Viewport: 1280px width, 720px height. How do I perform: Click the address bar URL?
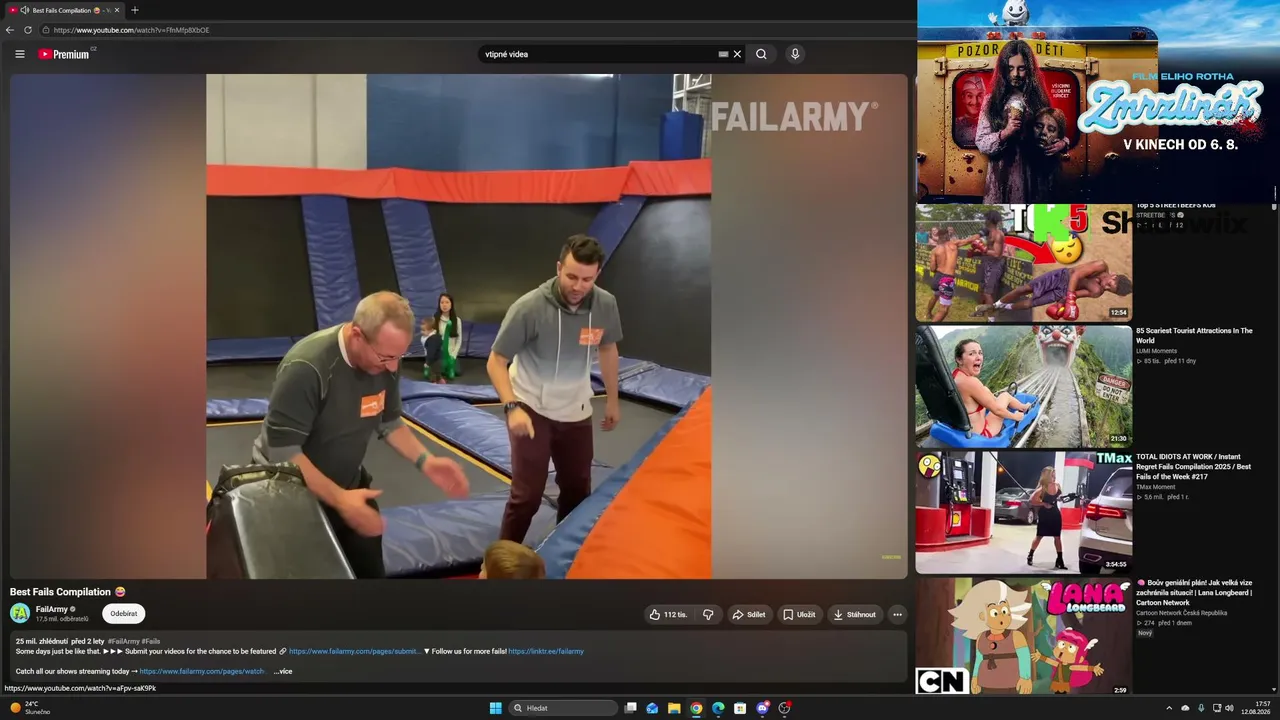click(x=131, y=30)
